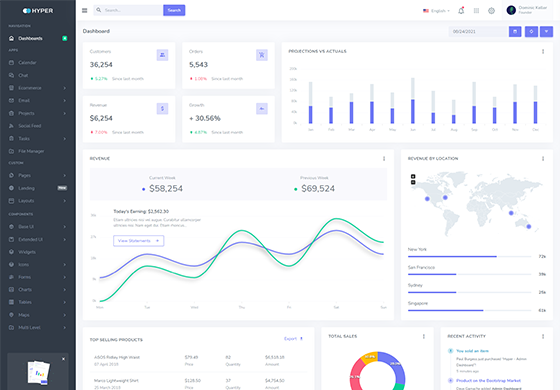
Task: Click the Sydney revenue progress bar
Action: (x=469, y=292)
